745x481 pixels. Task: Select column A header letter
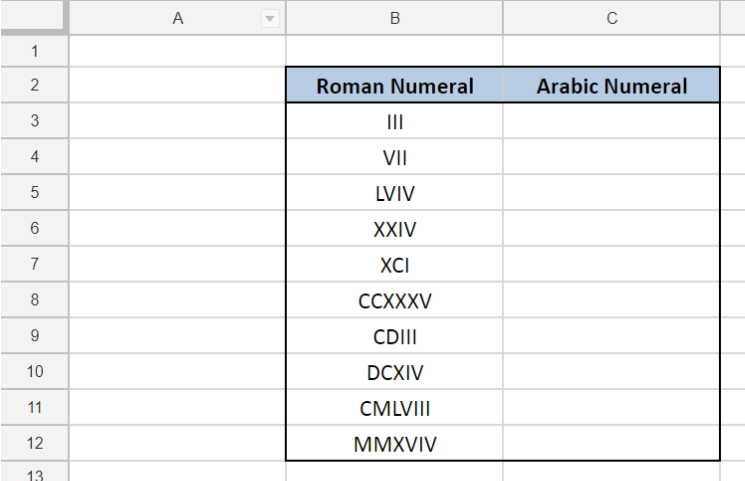click(x=178, y=19)
